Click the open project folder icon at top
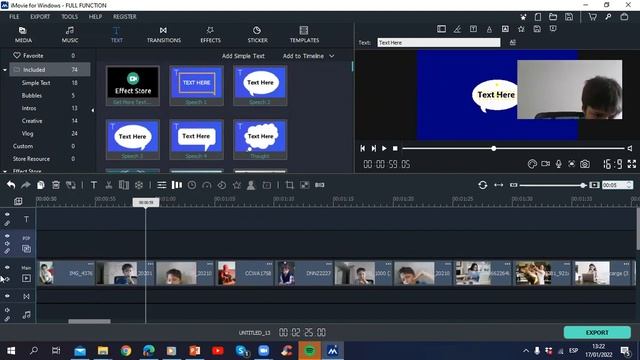 coord(553,17)
